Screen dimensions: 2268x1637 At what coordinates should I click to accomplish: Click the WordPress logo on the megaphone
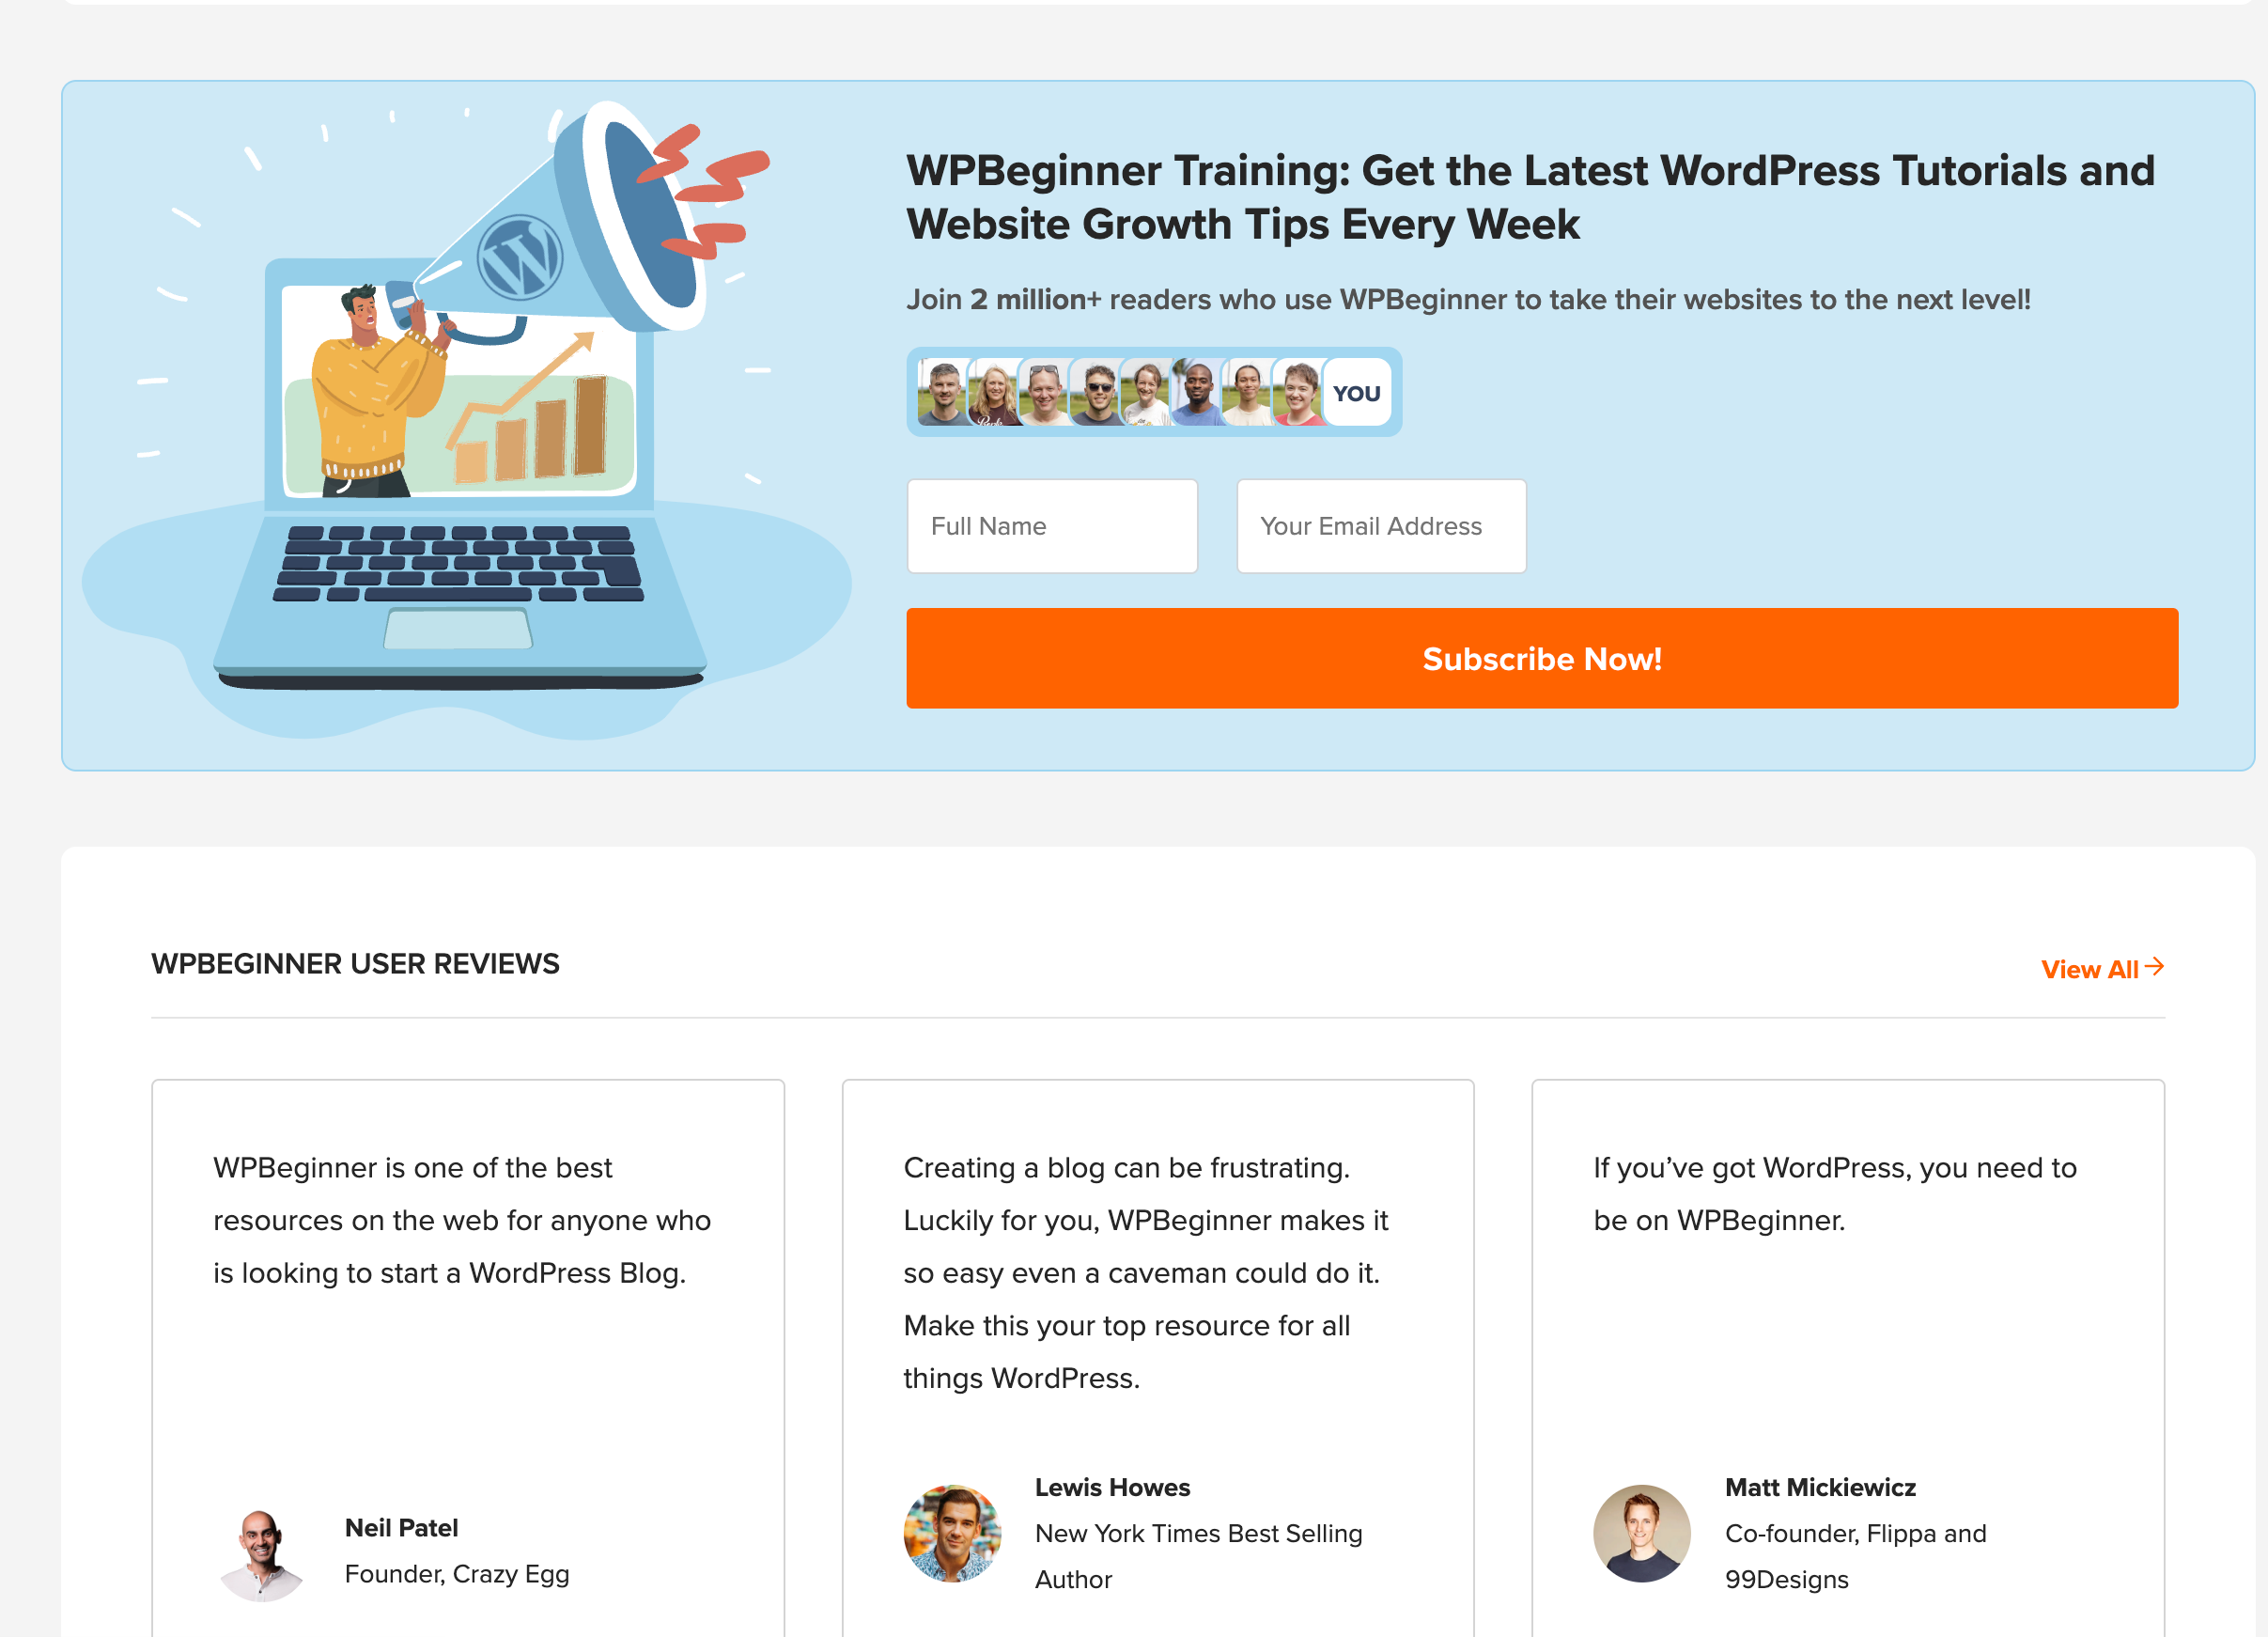(x=519, y=258)
